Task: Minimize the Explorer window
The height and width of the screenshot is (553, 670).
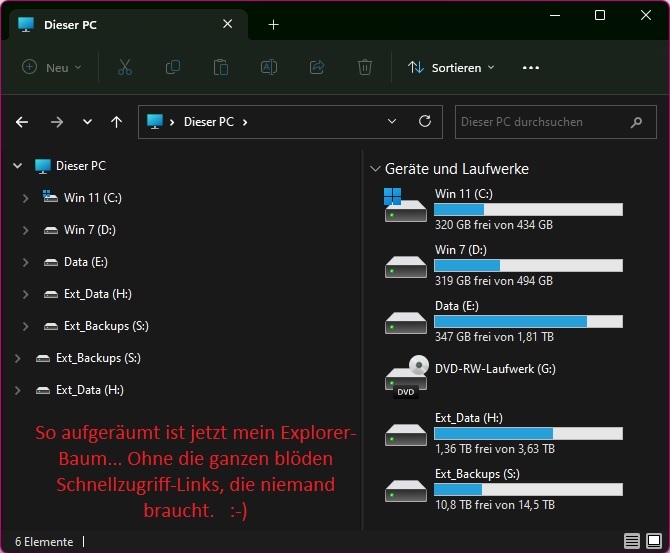Action: coord(555,15)
